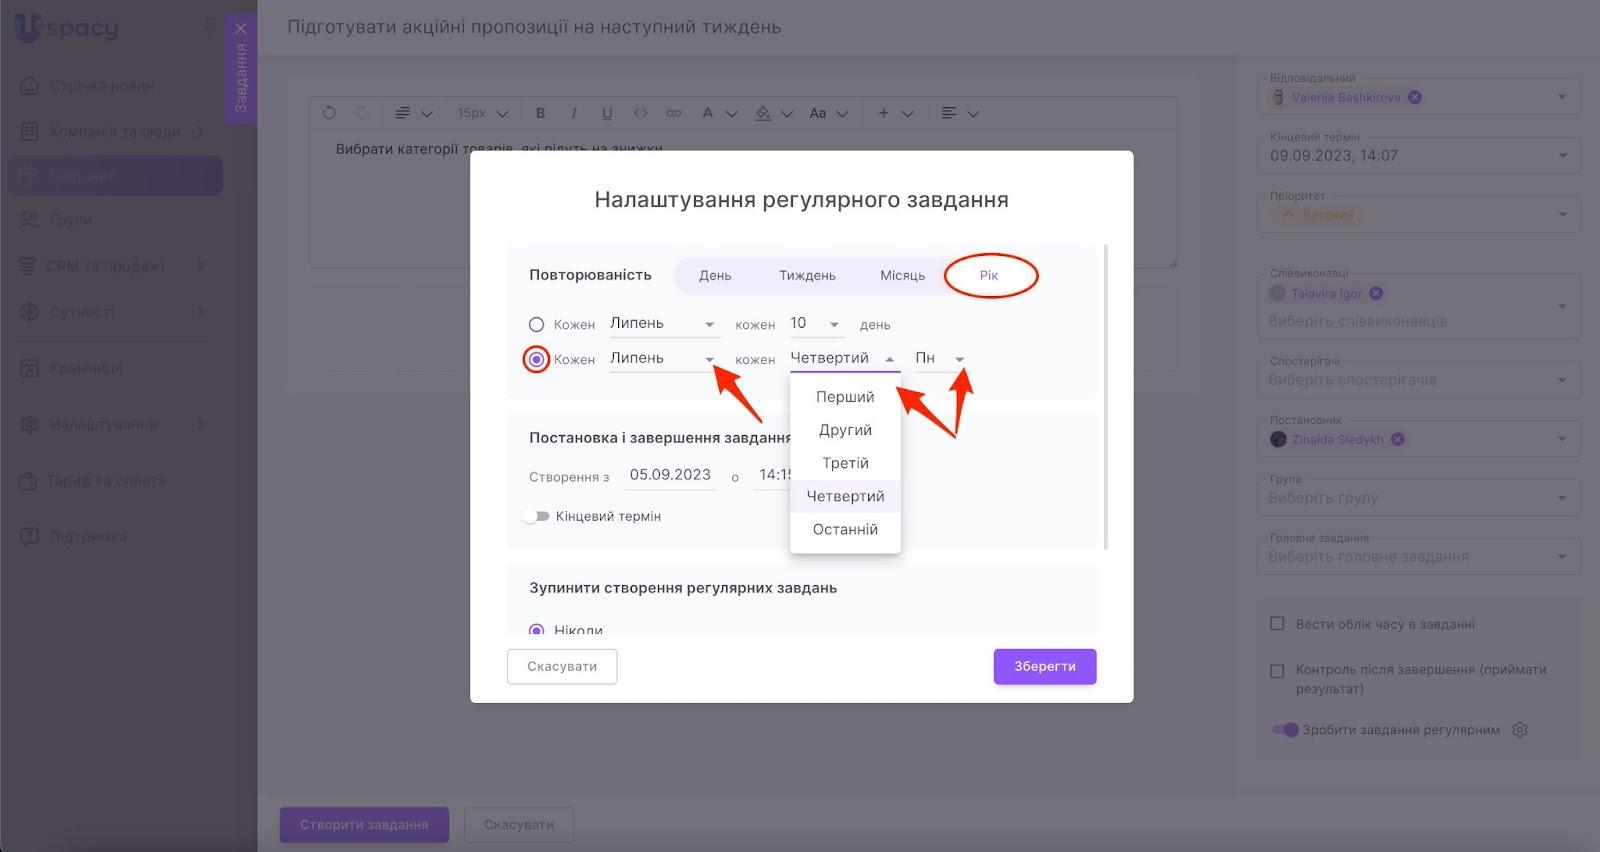Open the Кінцевий термін date dropdown
The image size is (1600, 852).
pos(1562,156)
